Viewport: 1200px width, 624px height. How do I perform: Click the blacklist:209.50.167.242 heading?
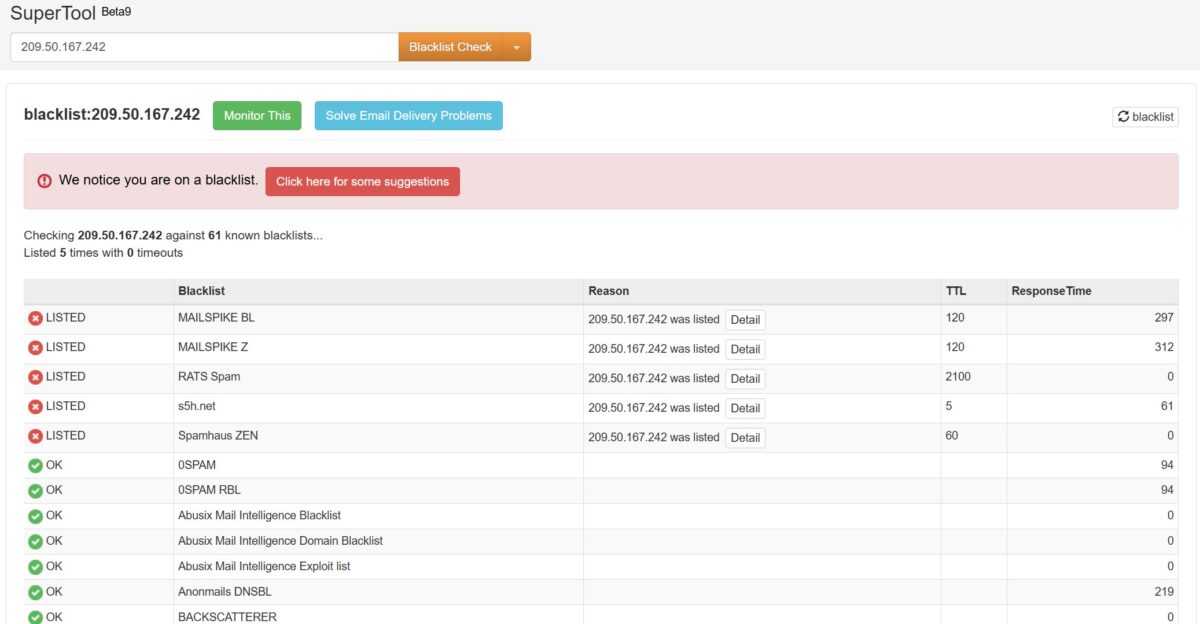click(112, 115)
